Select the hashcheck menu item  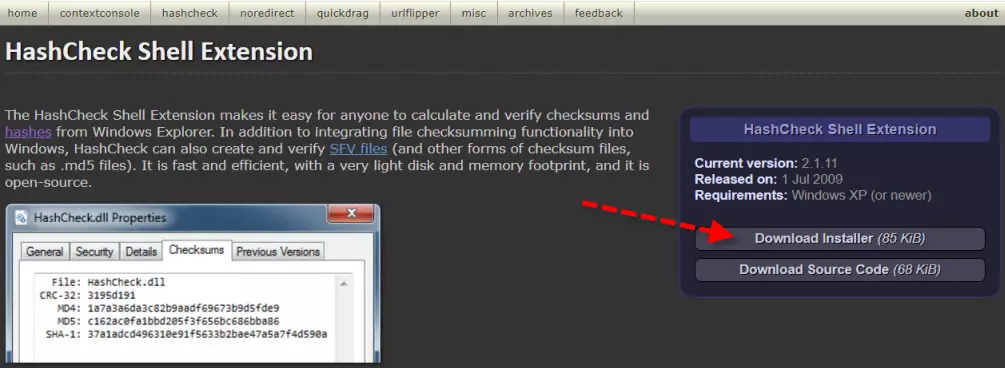click(190, 13)
